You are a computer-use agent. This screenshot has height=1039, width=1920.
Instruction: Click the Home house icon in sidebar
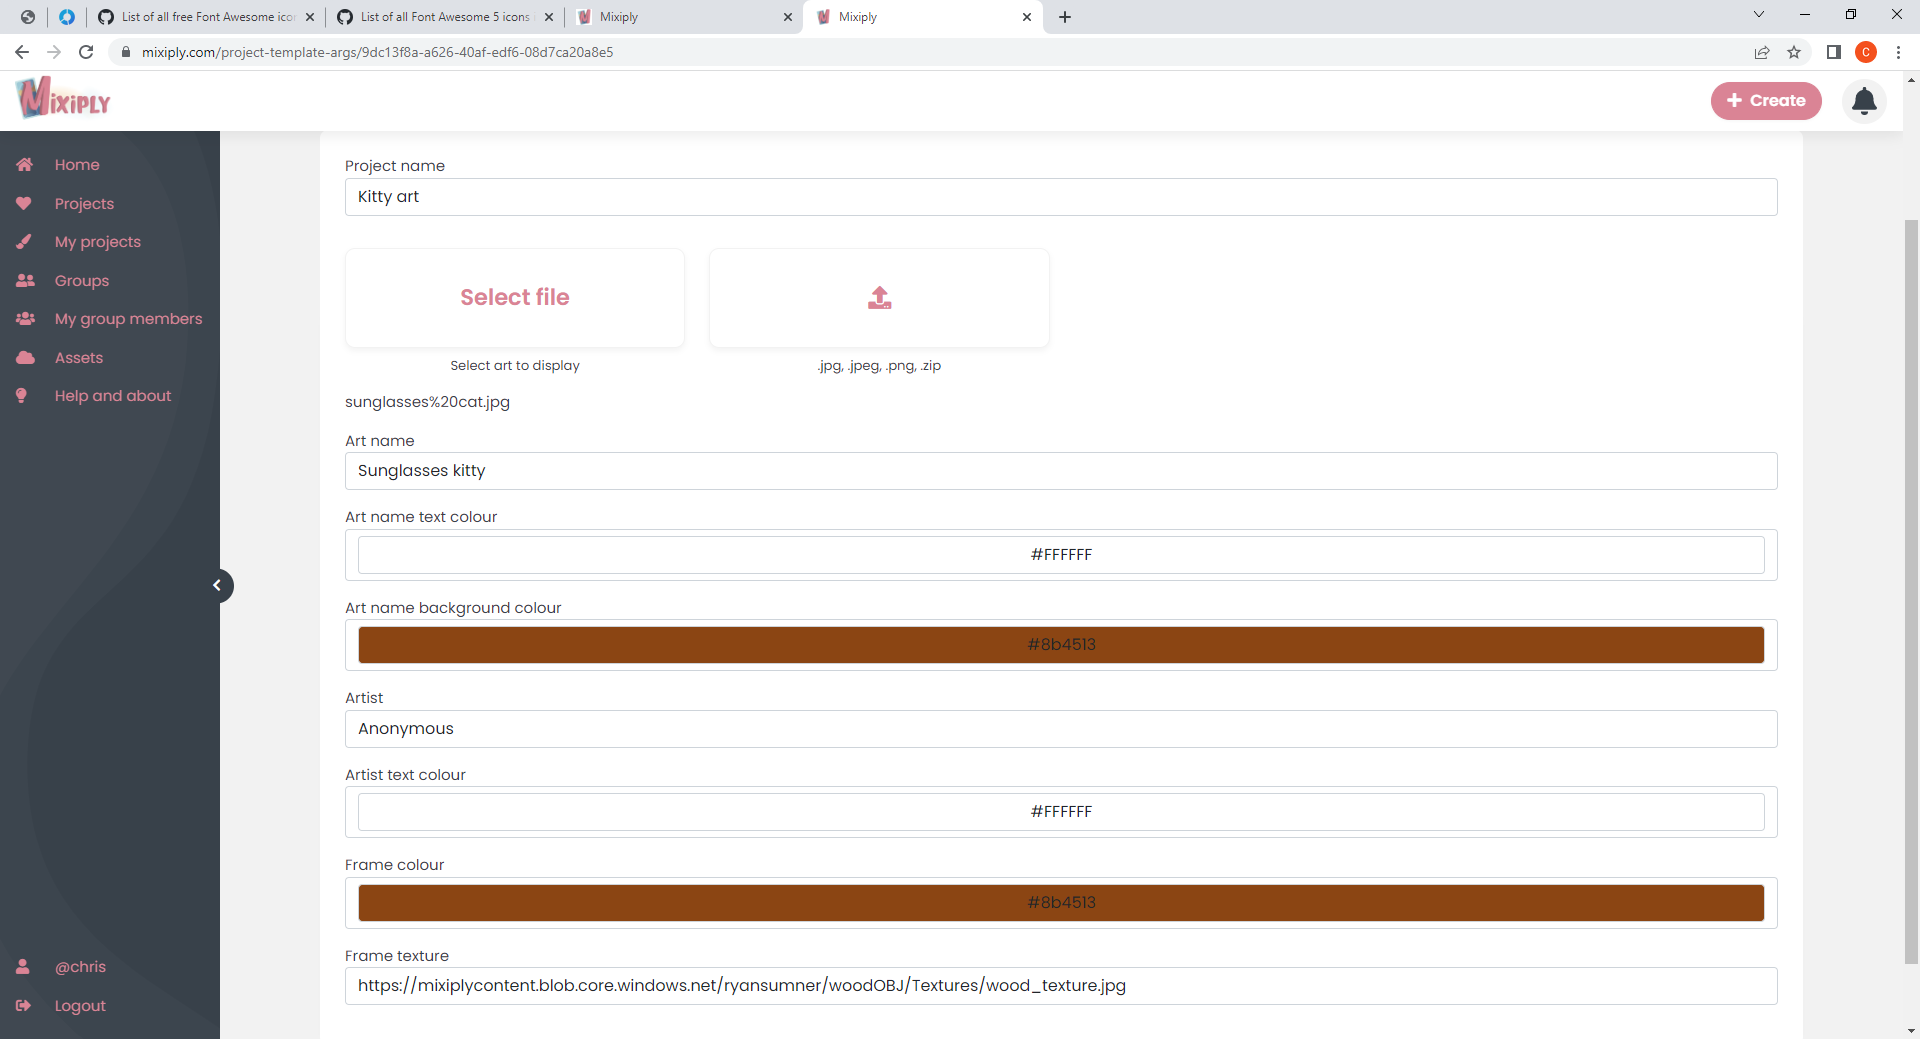click(25, 165)
